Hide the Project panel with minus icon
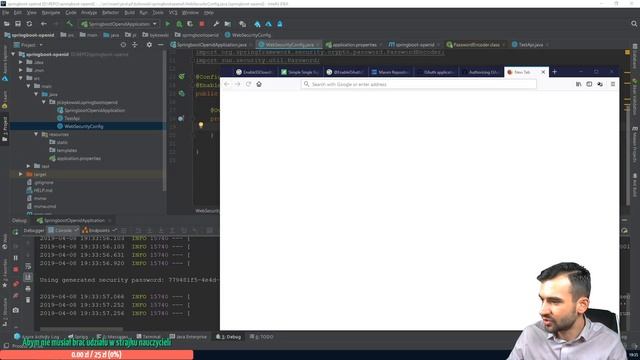Screen dimensions: 640x360 point(161,44)
